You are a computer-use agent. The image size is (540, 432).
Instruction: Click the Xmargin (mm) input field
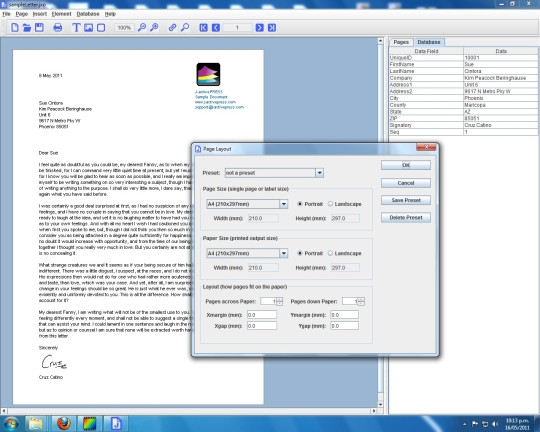coord(262,315)
